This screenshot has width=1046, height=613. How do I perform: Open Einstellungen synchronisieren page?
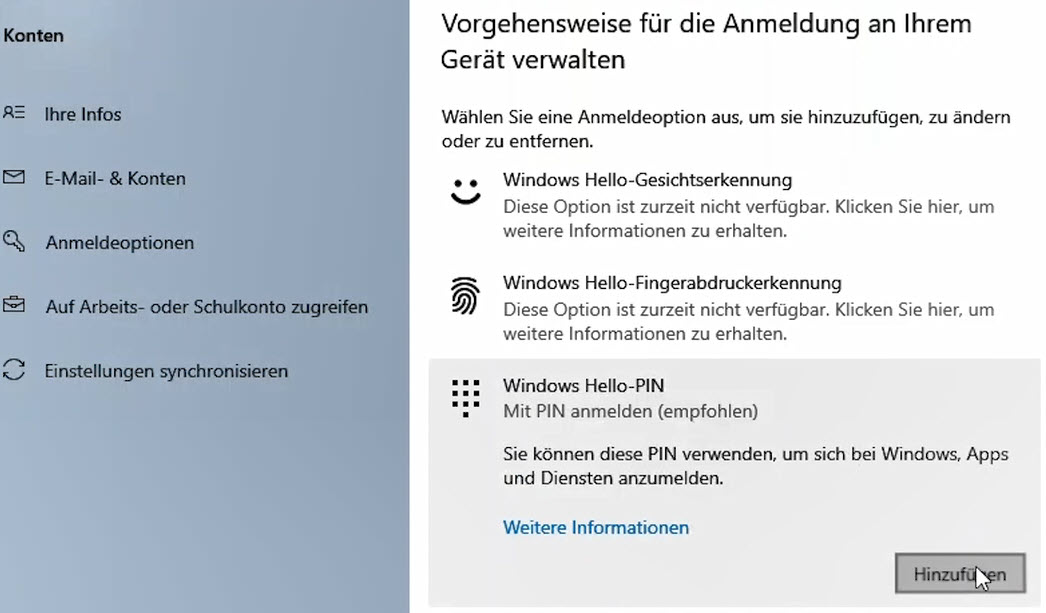(166, 371)
